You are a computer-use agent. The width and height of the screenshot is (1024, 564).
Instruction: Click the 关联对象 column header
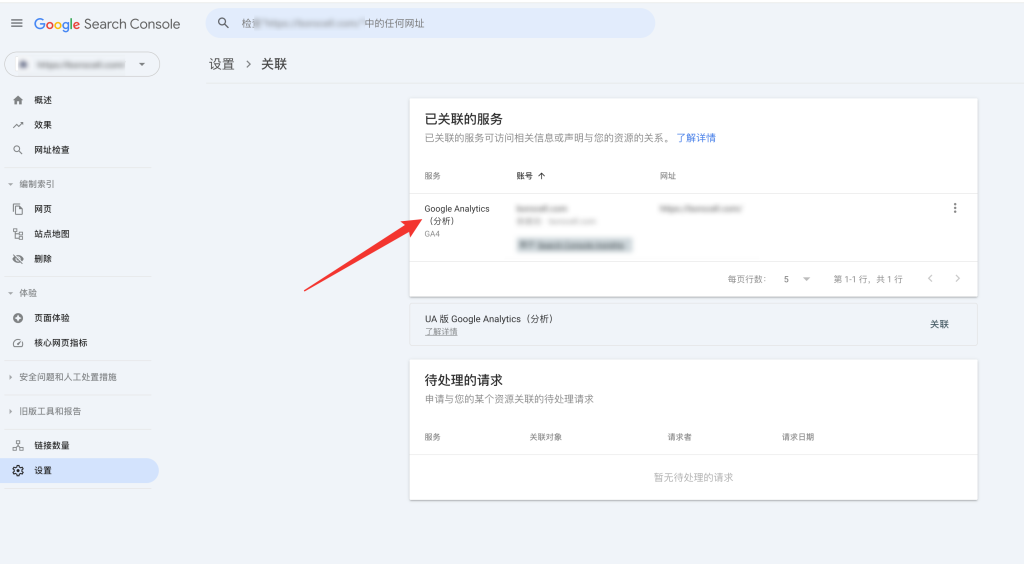[545, 437]
